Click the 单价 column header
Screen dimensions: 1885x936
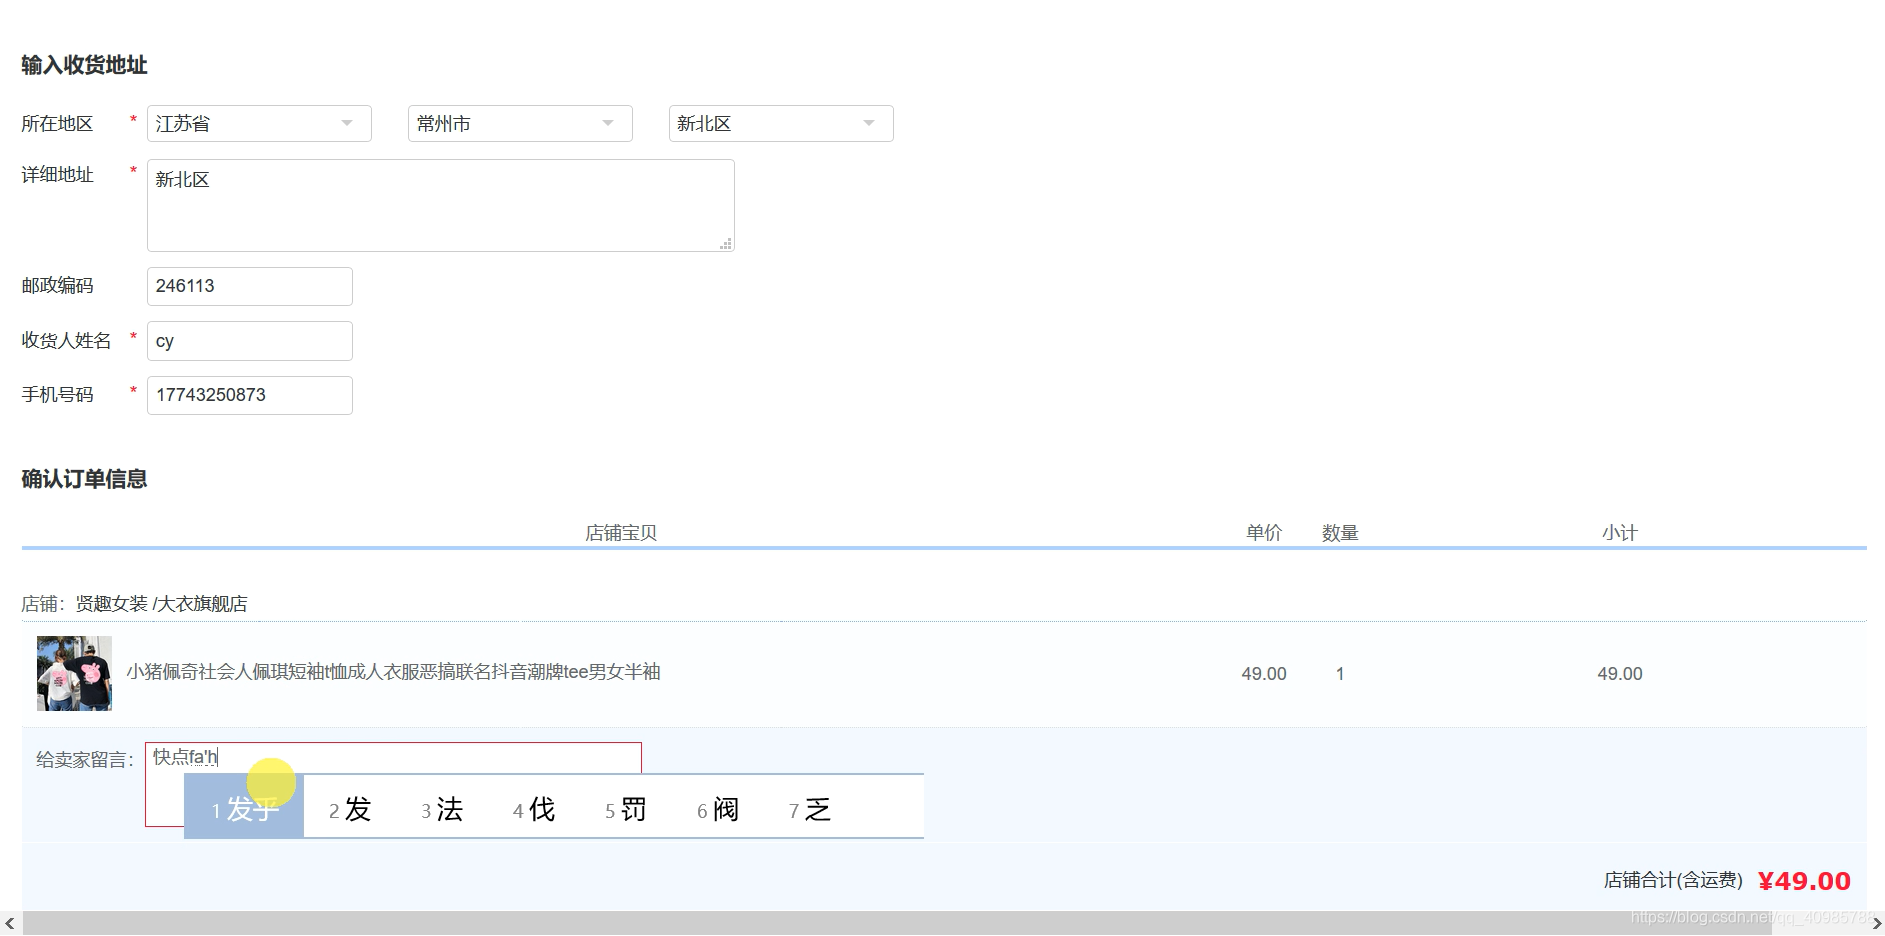(x=1264, y=533)
